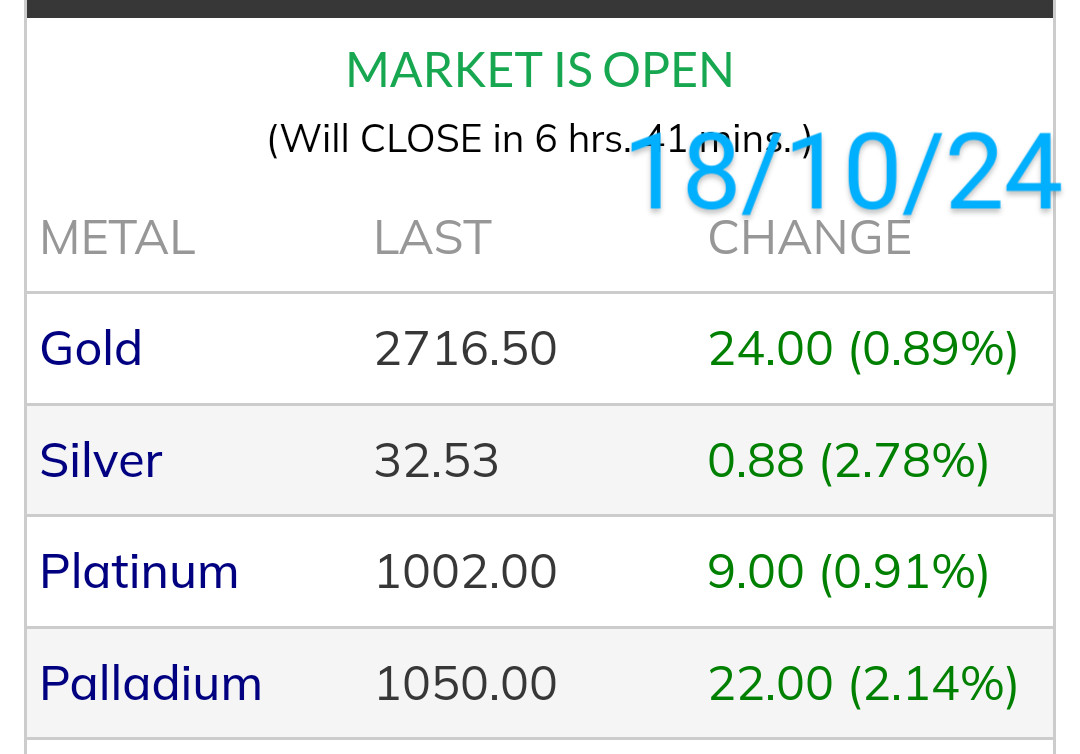Select the LAST column header
1080x754 pixels.
(432, 239)
